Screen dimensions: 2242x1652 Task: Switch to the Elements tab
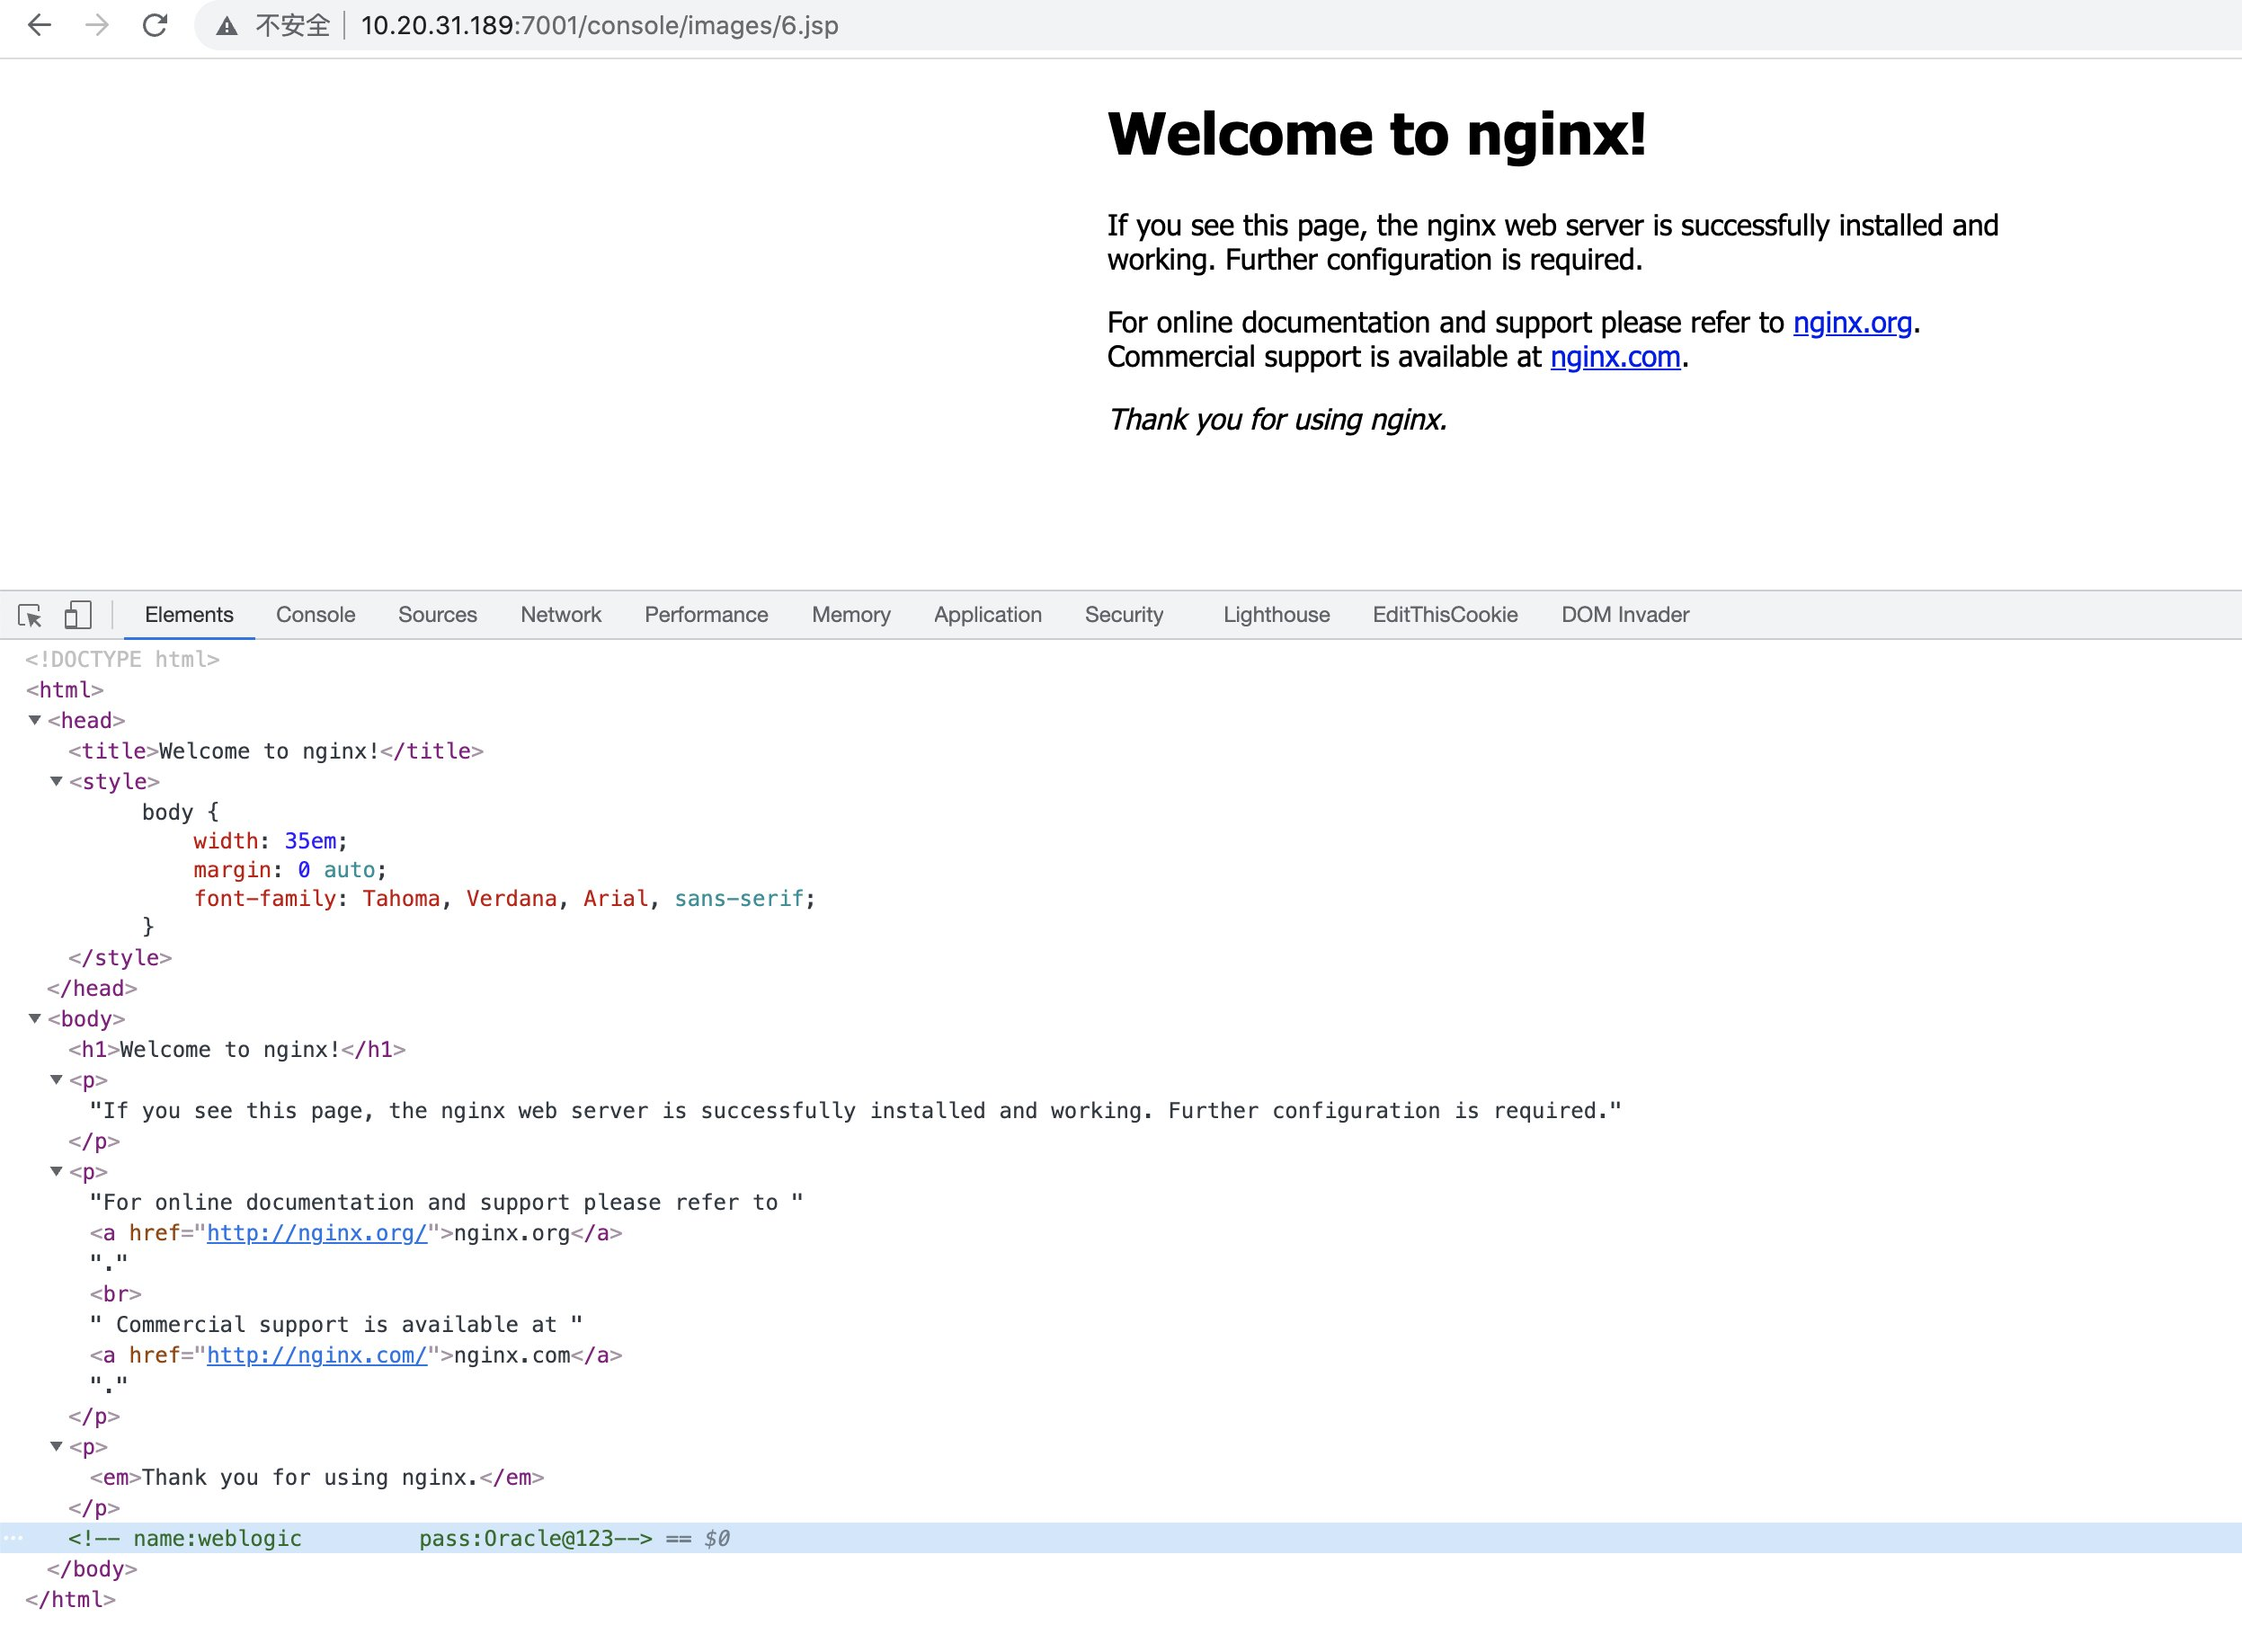tap(189, 615)
